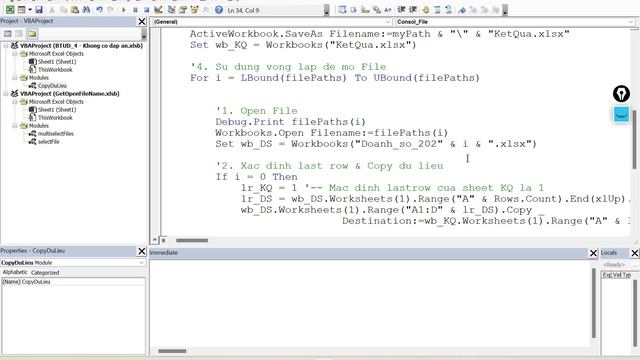Click View Object in Project panel
This screenshot has height=360, width=640.
click(x=19, y=34)
